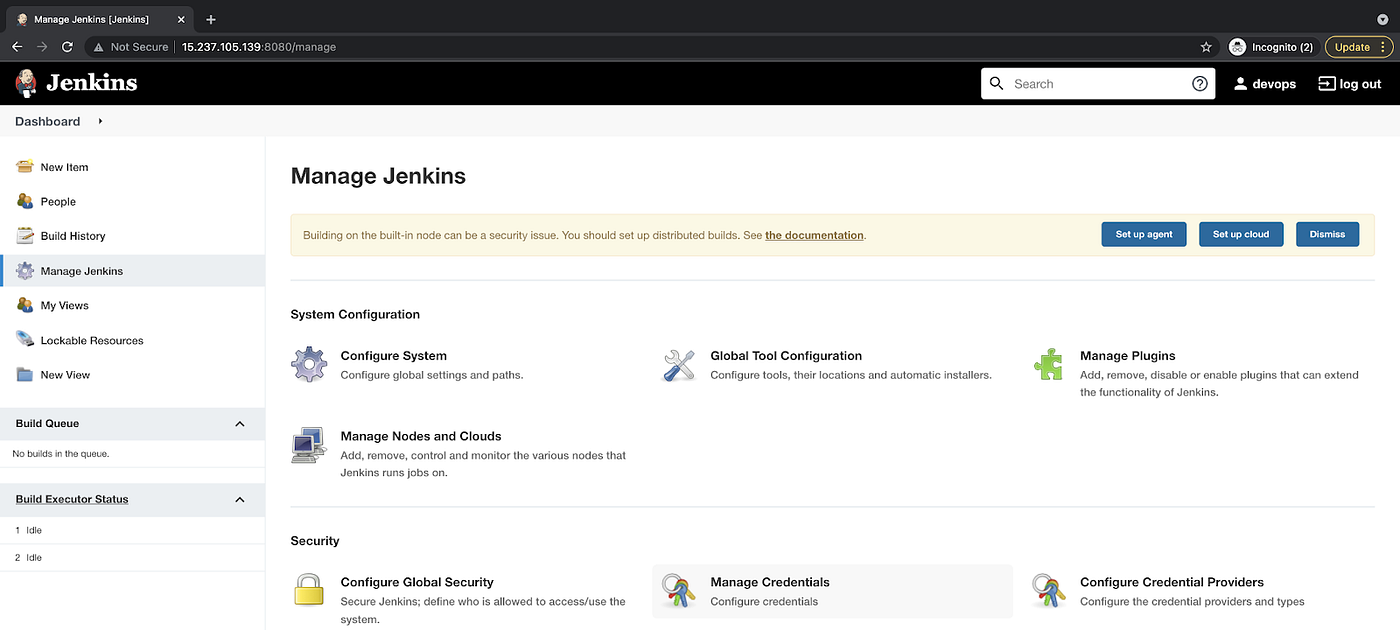Click the browser back arrow

click(x=17, y=47)
